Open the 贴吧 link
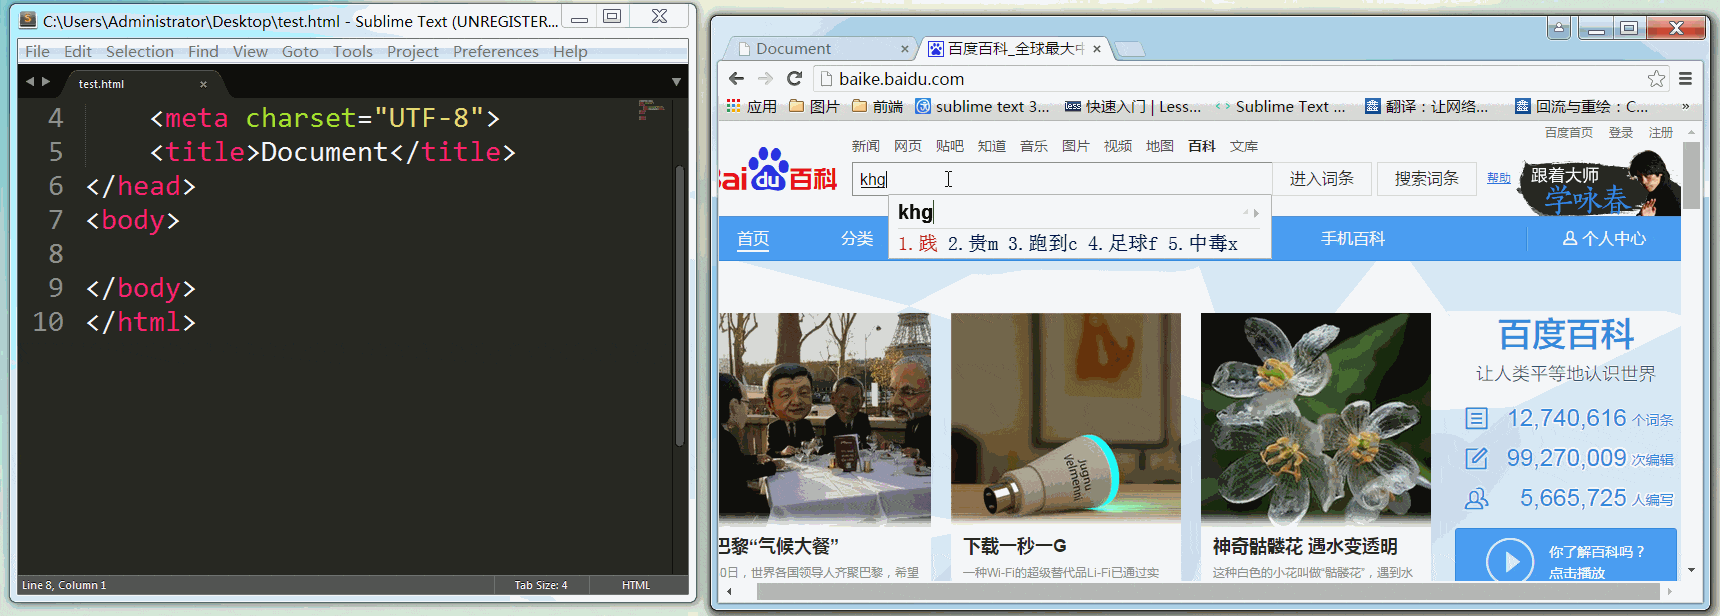1720x616 pixels. 950,146
